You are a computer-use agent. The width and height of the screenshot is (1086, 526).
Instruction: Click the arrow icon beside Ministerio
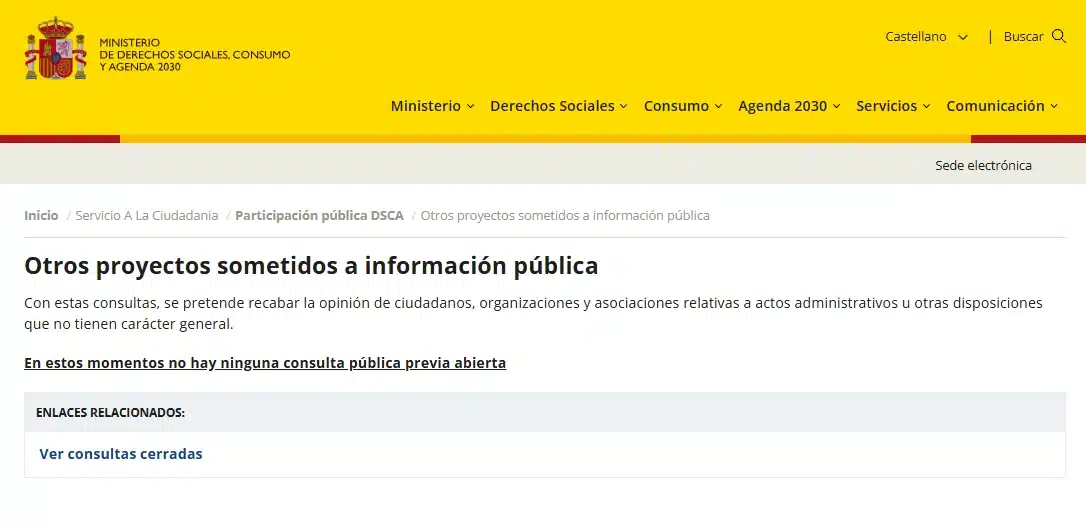pyautogui.click(x=470, y=107)
